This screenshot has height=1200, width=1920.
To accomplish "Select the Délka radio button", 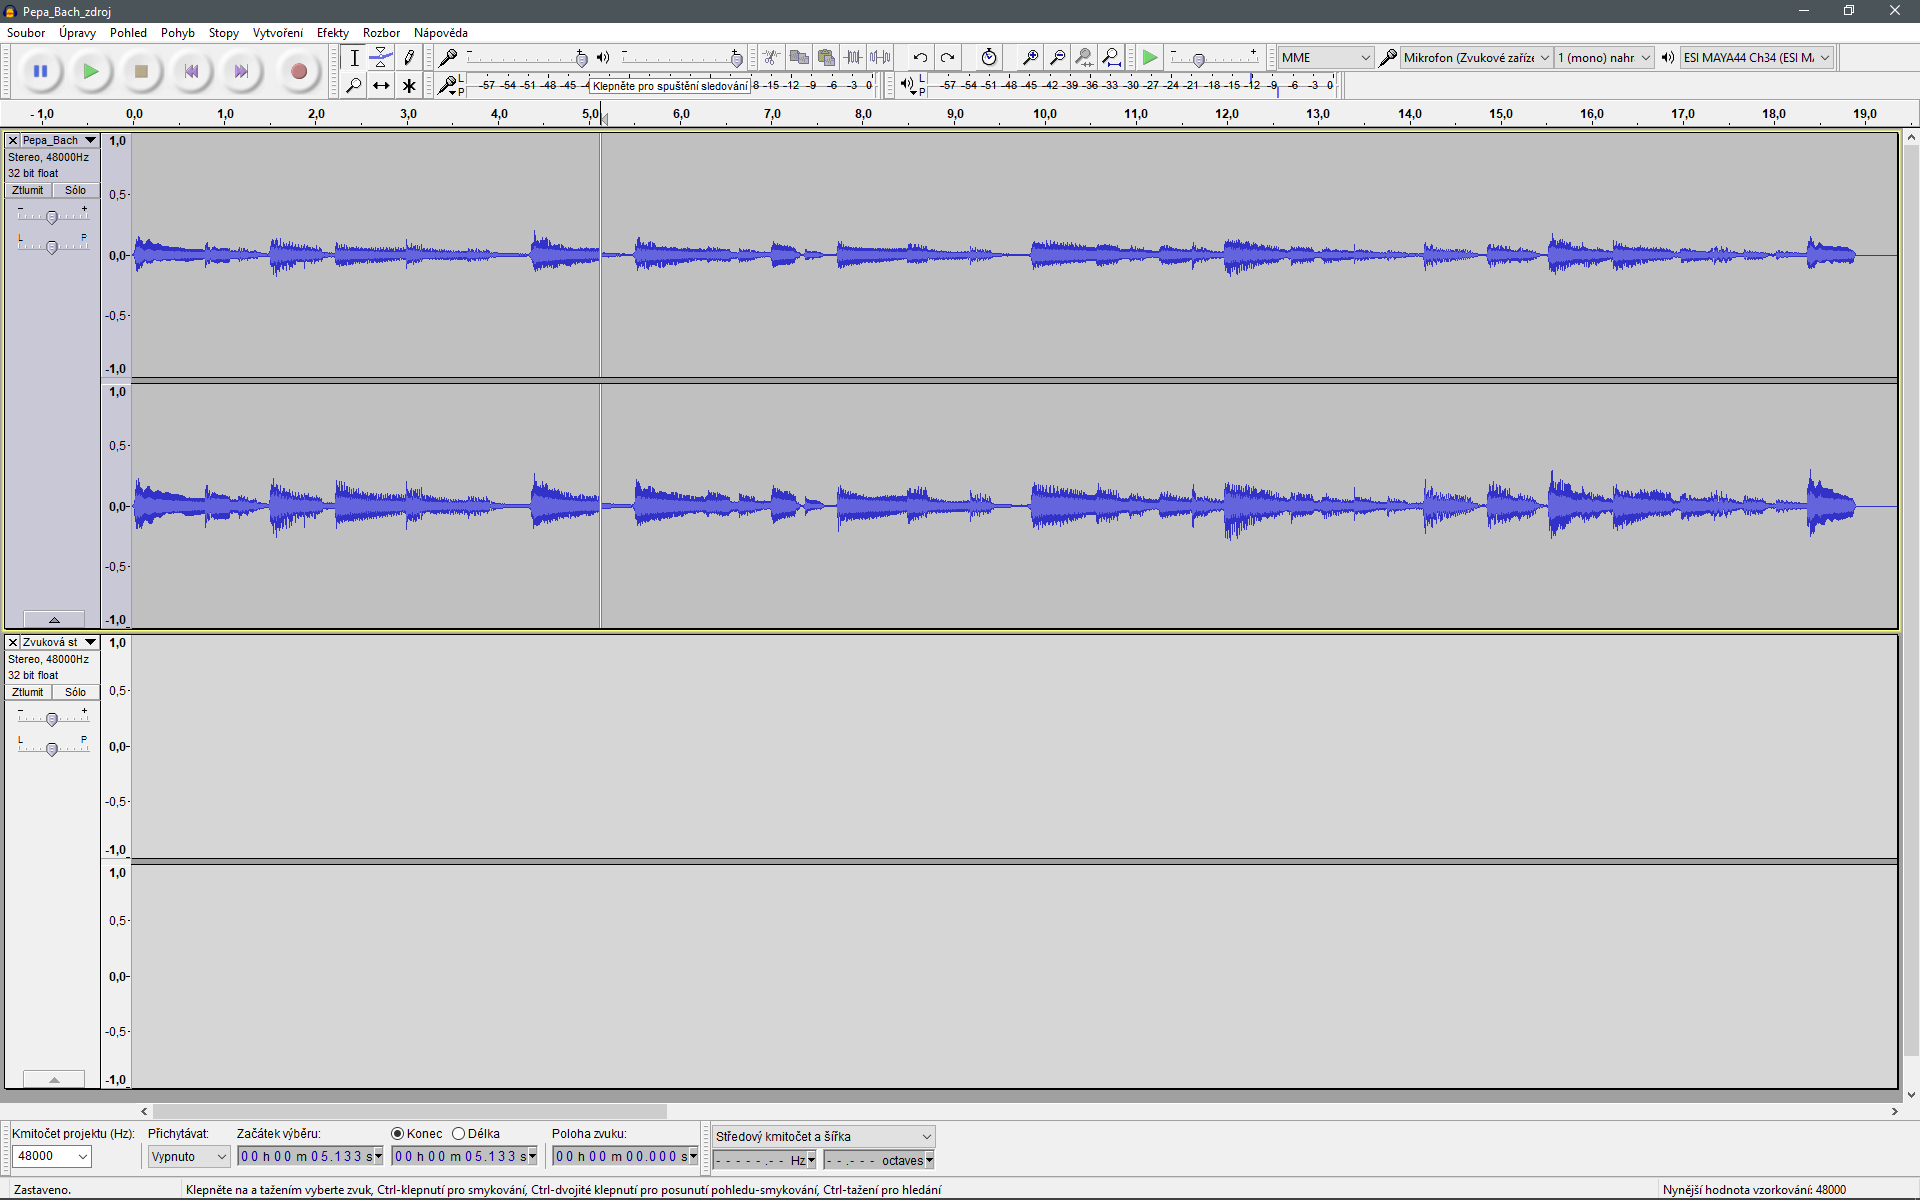I will pos(458,1133).
